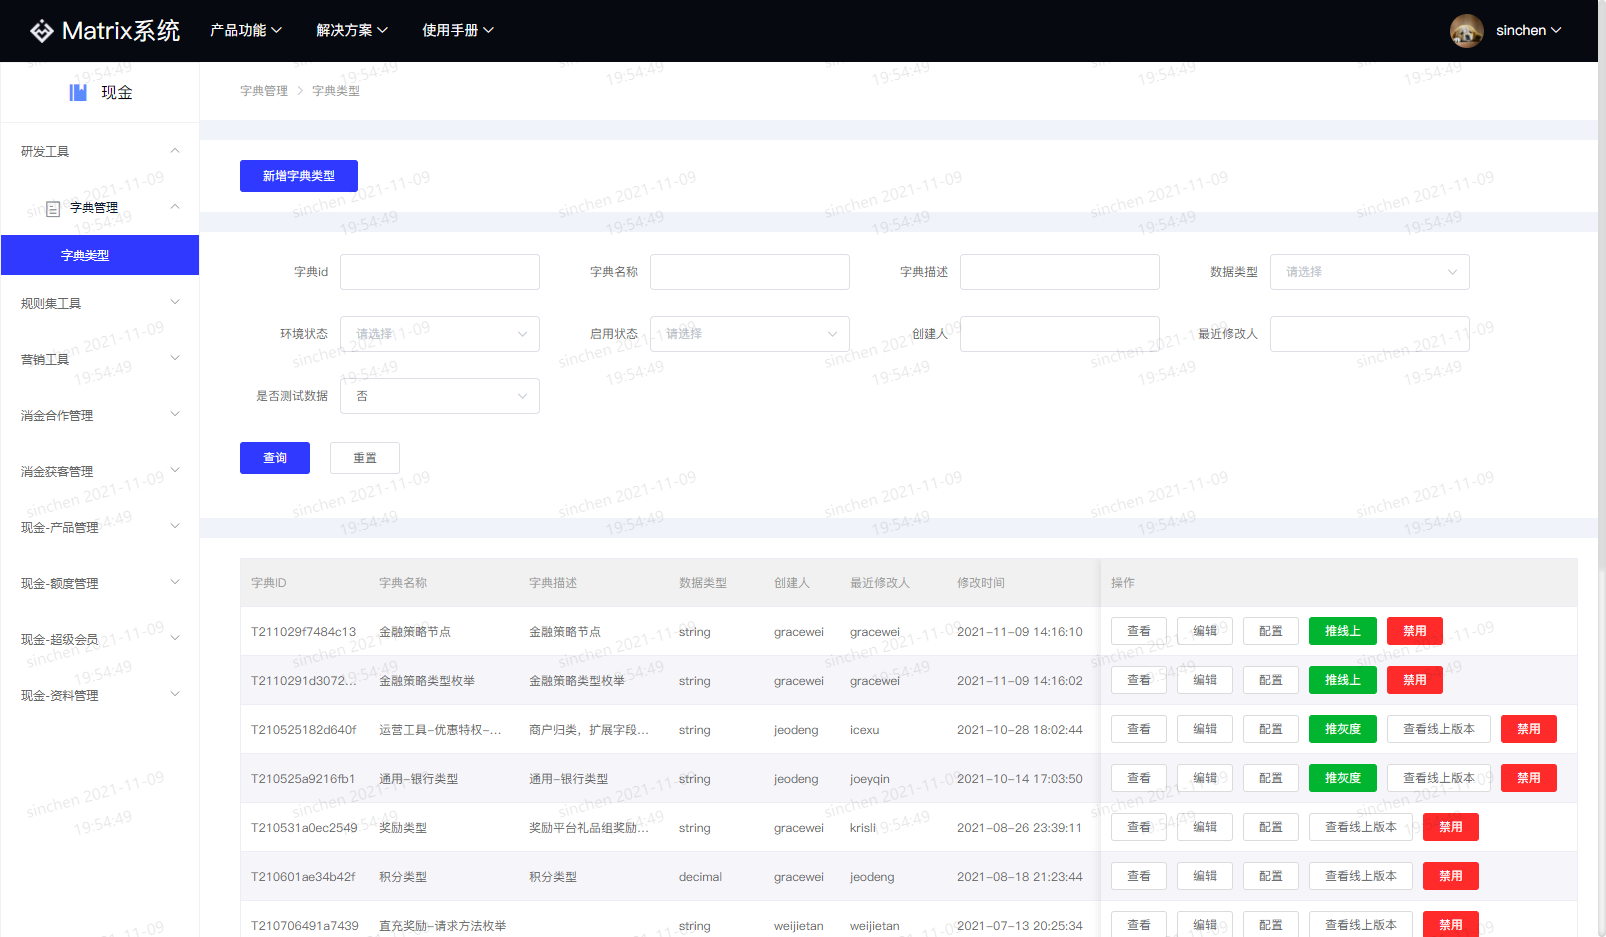Screen dimensions: 1606x937
Task: Expand the 消金获客管理 section
Action: click(x=100, y=471)
